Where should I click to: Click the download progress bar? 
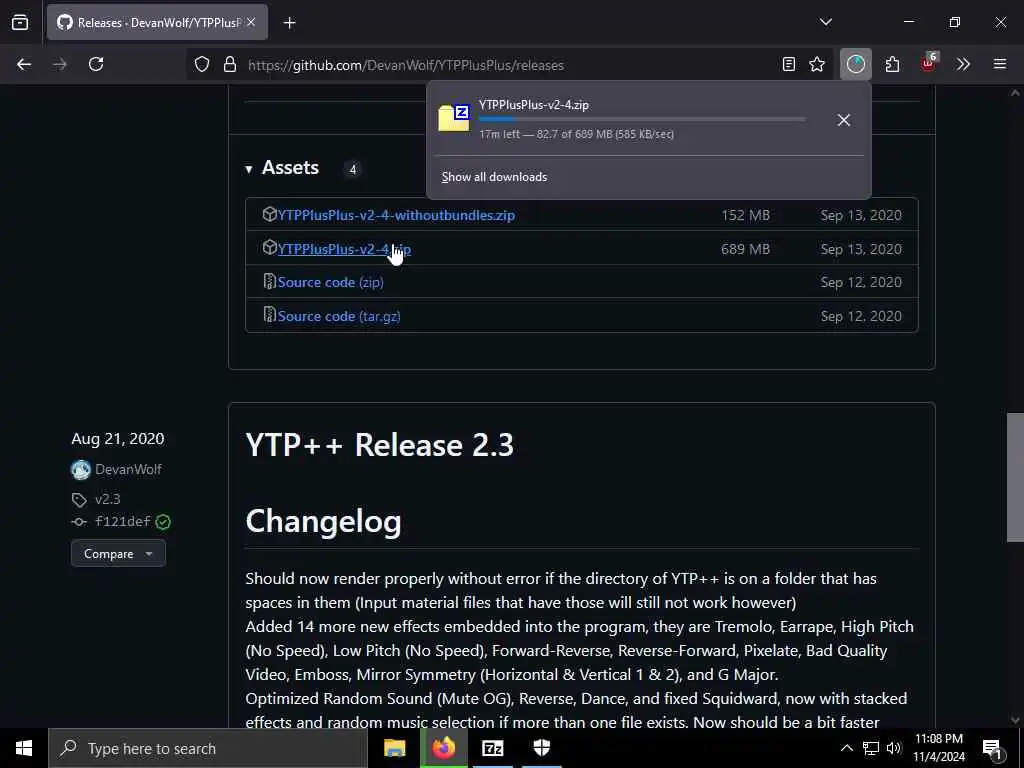(x=642, y=119)
